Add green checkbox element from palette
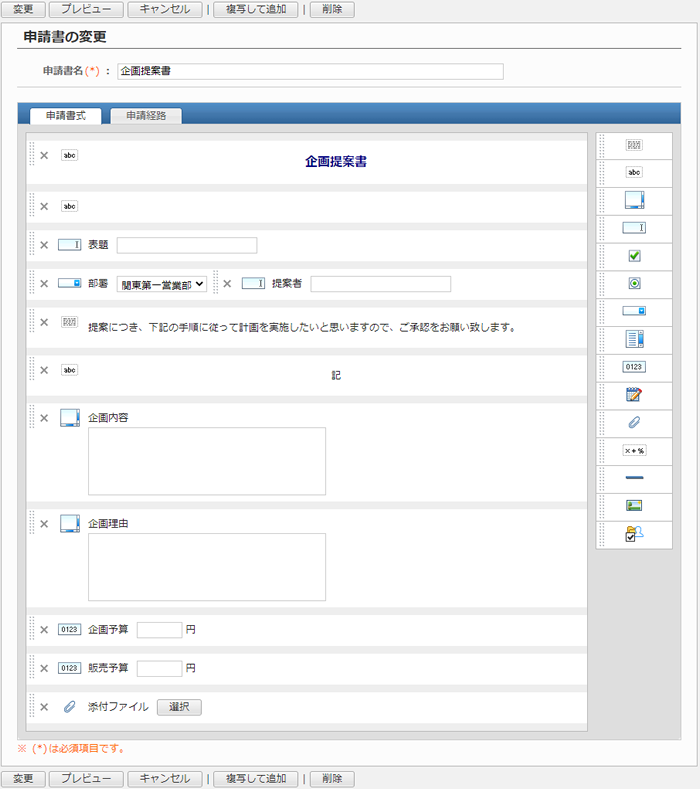 pos(634,256)
